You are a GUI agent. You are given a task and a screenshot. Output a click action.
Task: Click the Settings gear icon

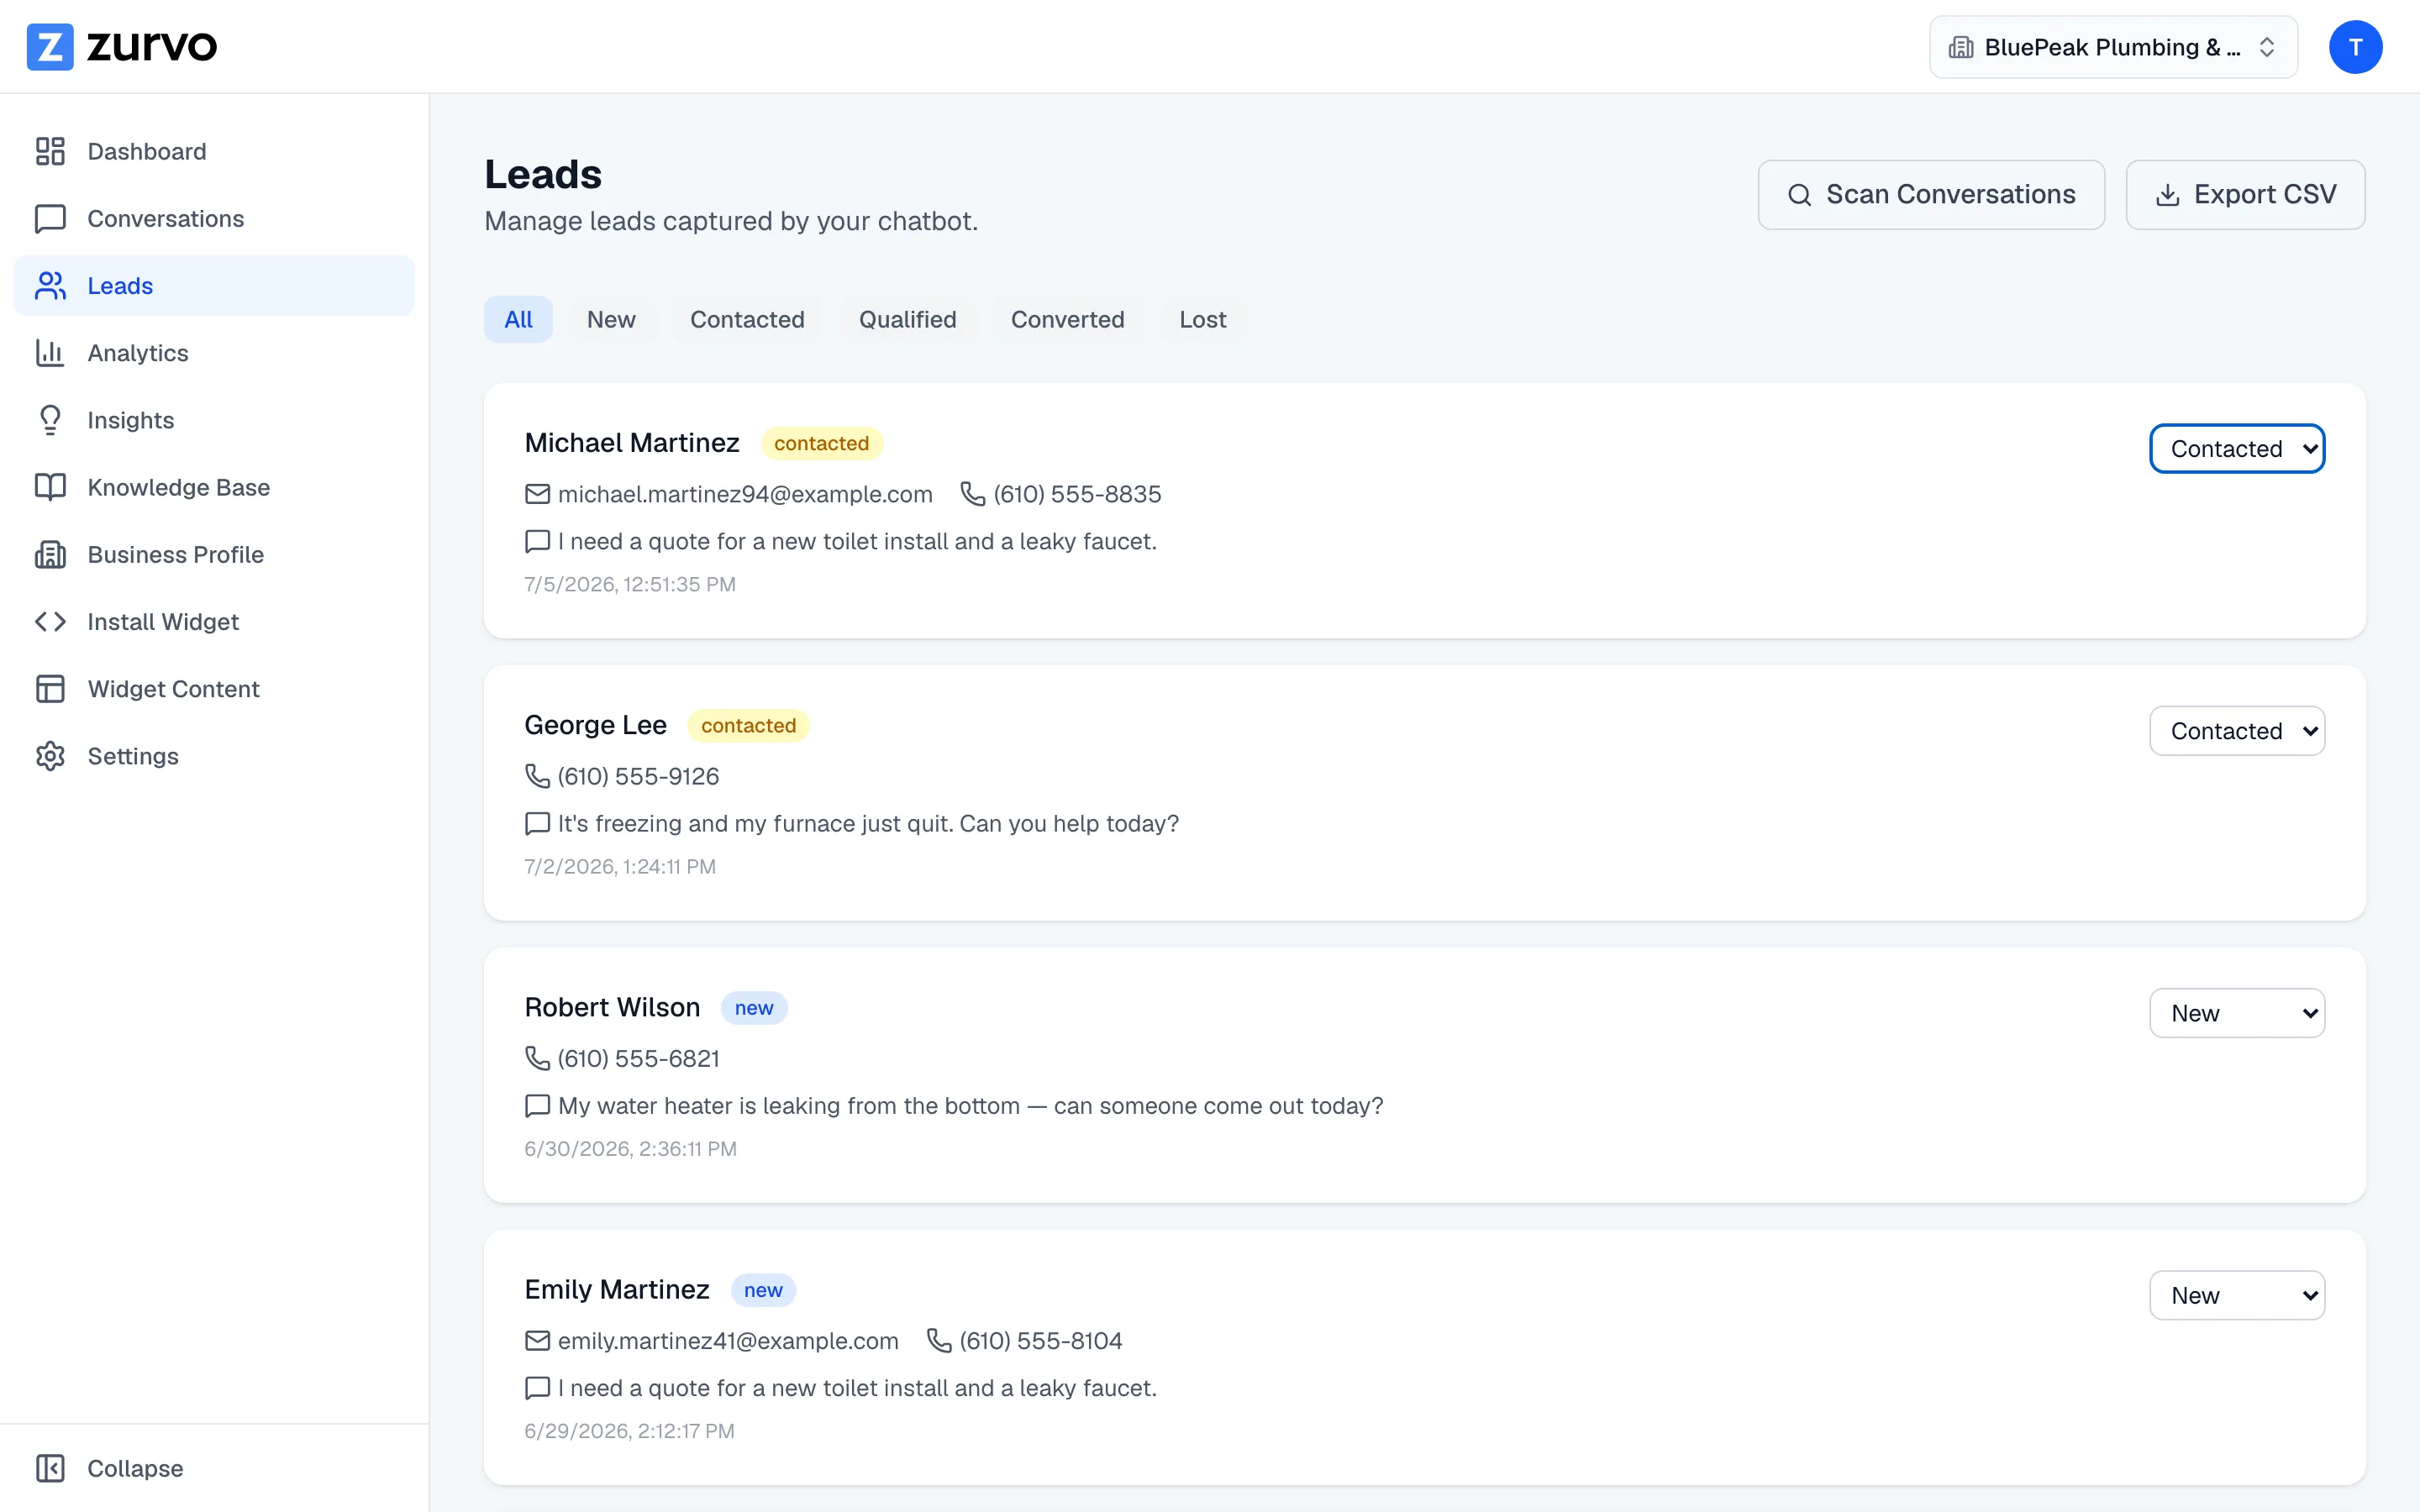[50, 755]
